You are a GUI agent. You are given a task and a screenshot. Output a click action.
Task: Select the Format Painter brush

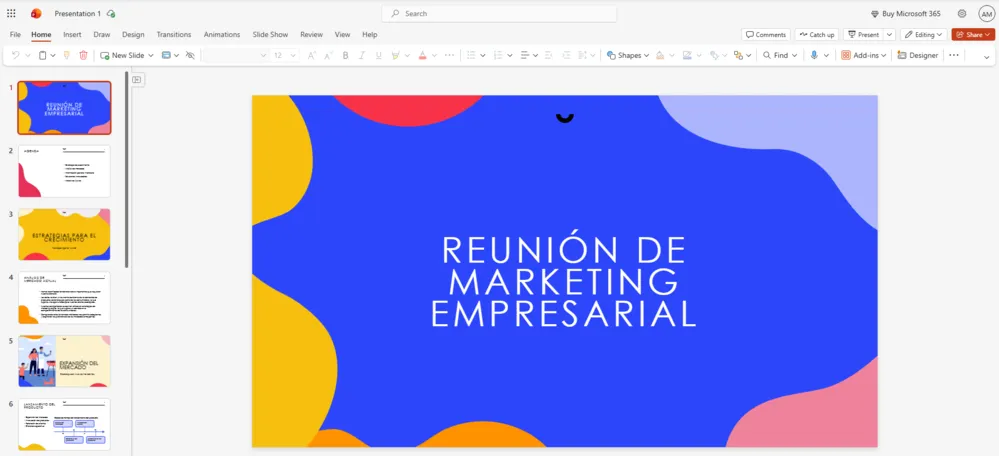click(x=66, y=55)
